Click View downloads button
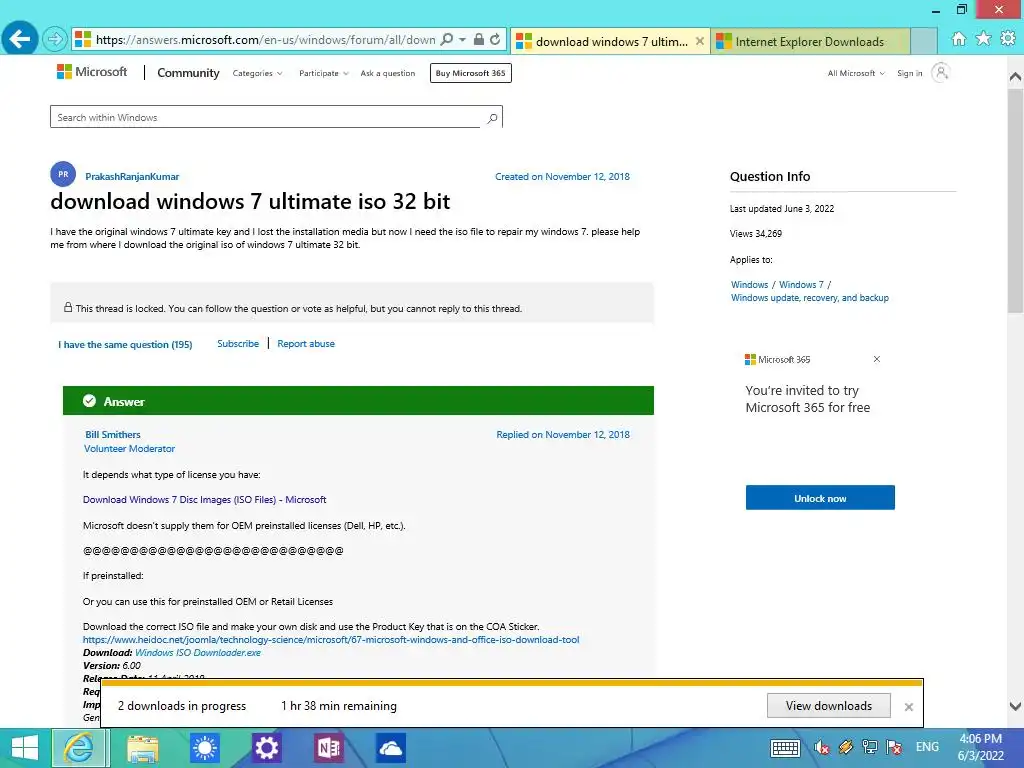Screen dimensions: 1024x768 coord(829,706)
